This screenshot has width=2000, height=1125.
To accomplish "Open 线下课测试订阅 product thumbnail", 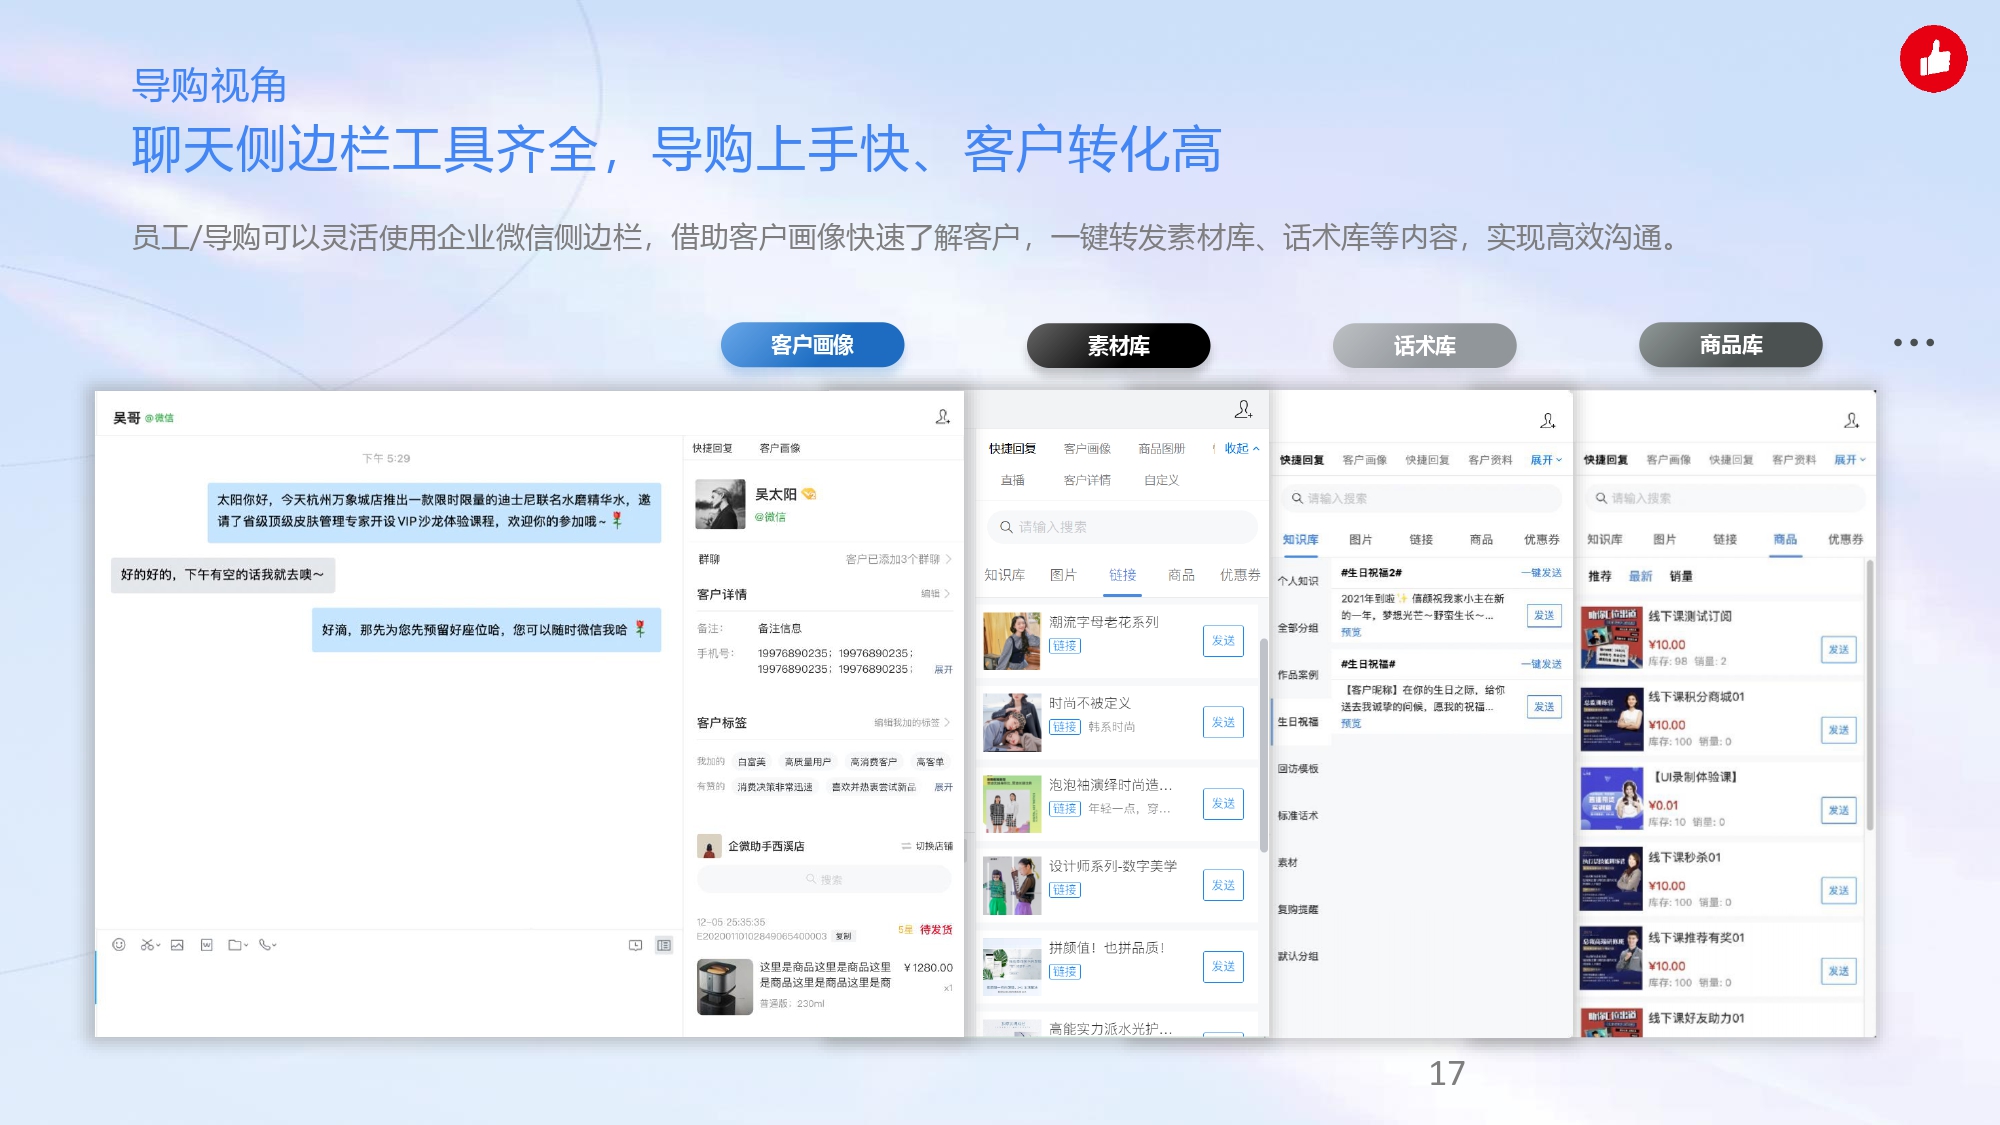I will [1611, 638].
